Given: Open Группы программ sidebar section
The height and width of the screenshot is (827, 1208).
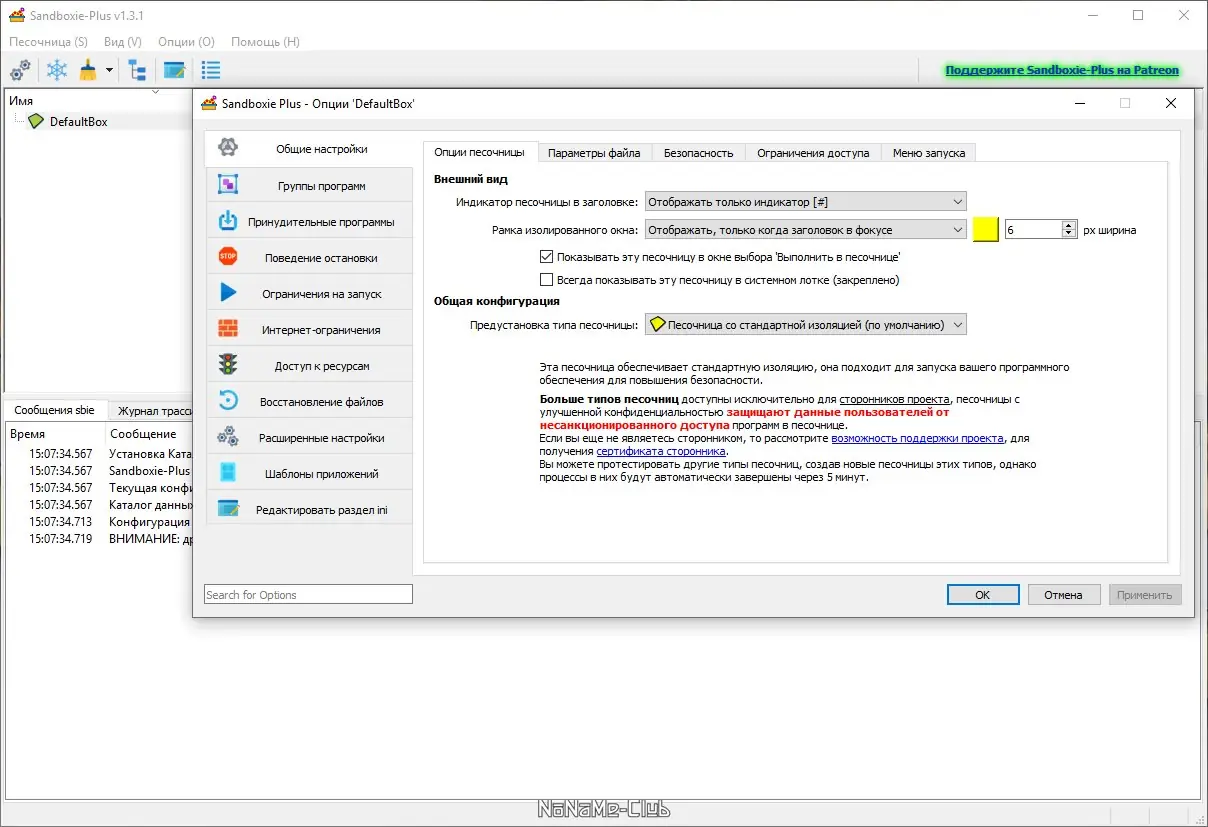Looking at the screenshot, I should (x=309, y=186).
